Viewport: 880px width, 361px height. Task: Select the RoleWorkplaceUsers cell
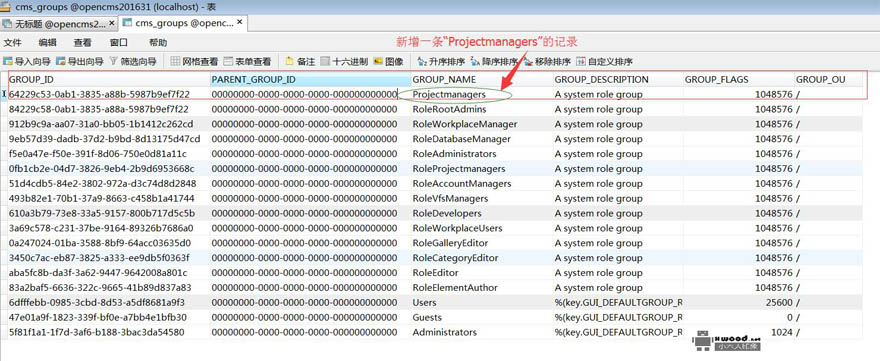482,228
